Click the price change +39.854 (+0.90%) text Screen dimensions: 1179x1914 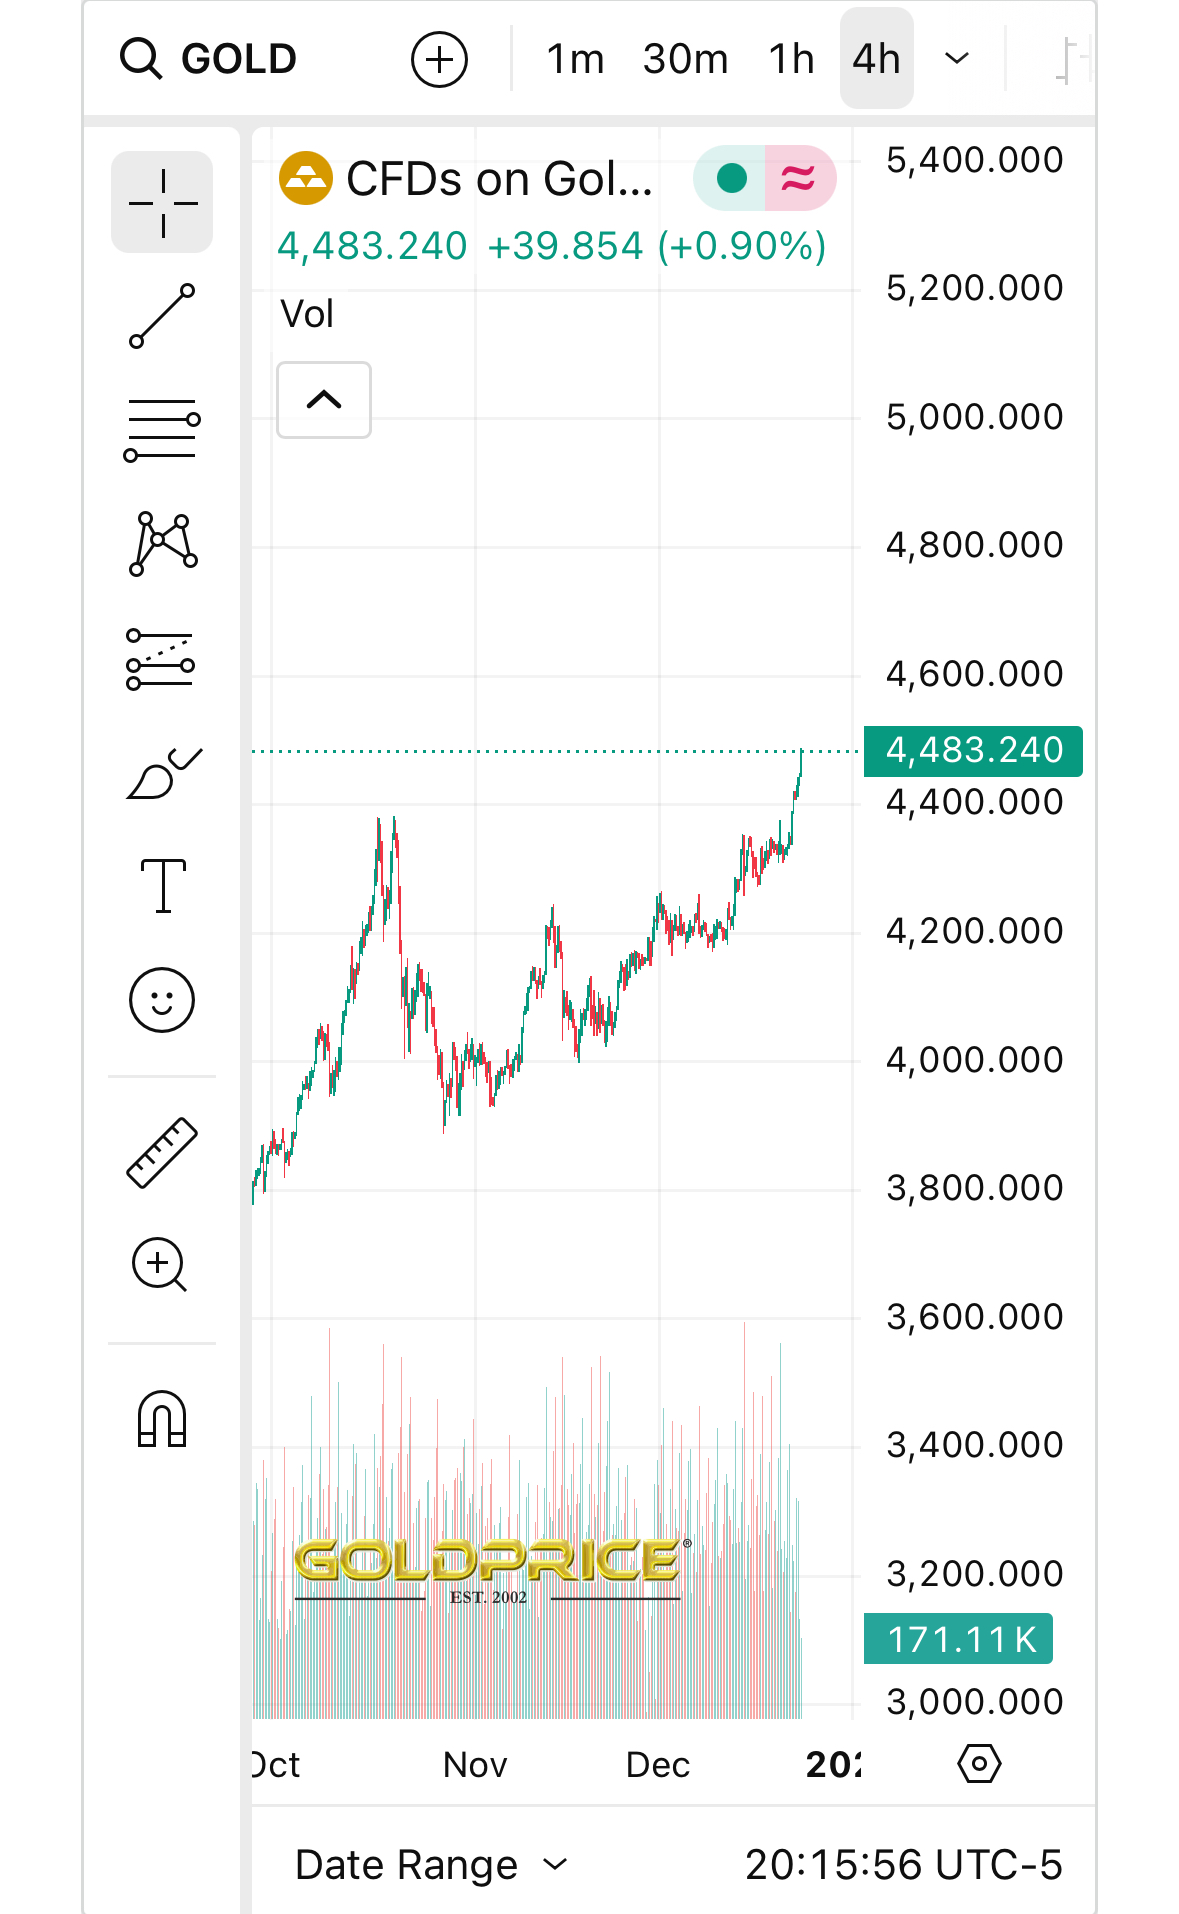click(657, 246)
